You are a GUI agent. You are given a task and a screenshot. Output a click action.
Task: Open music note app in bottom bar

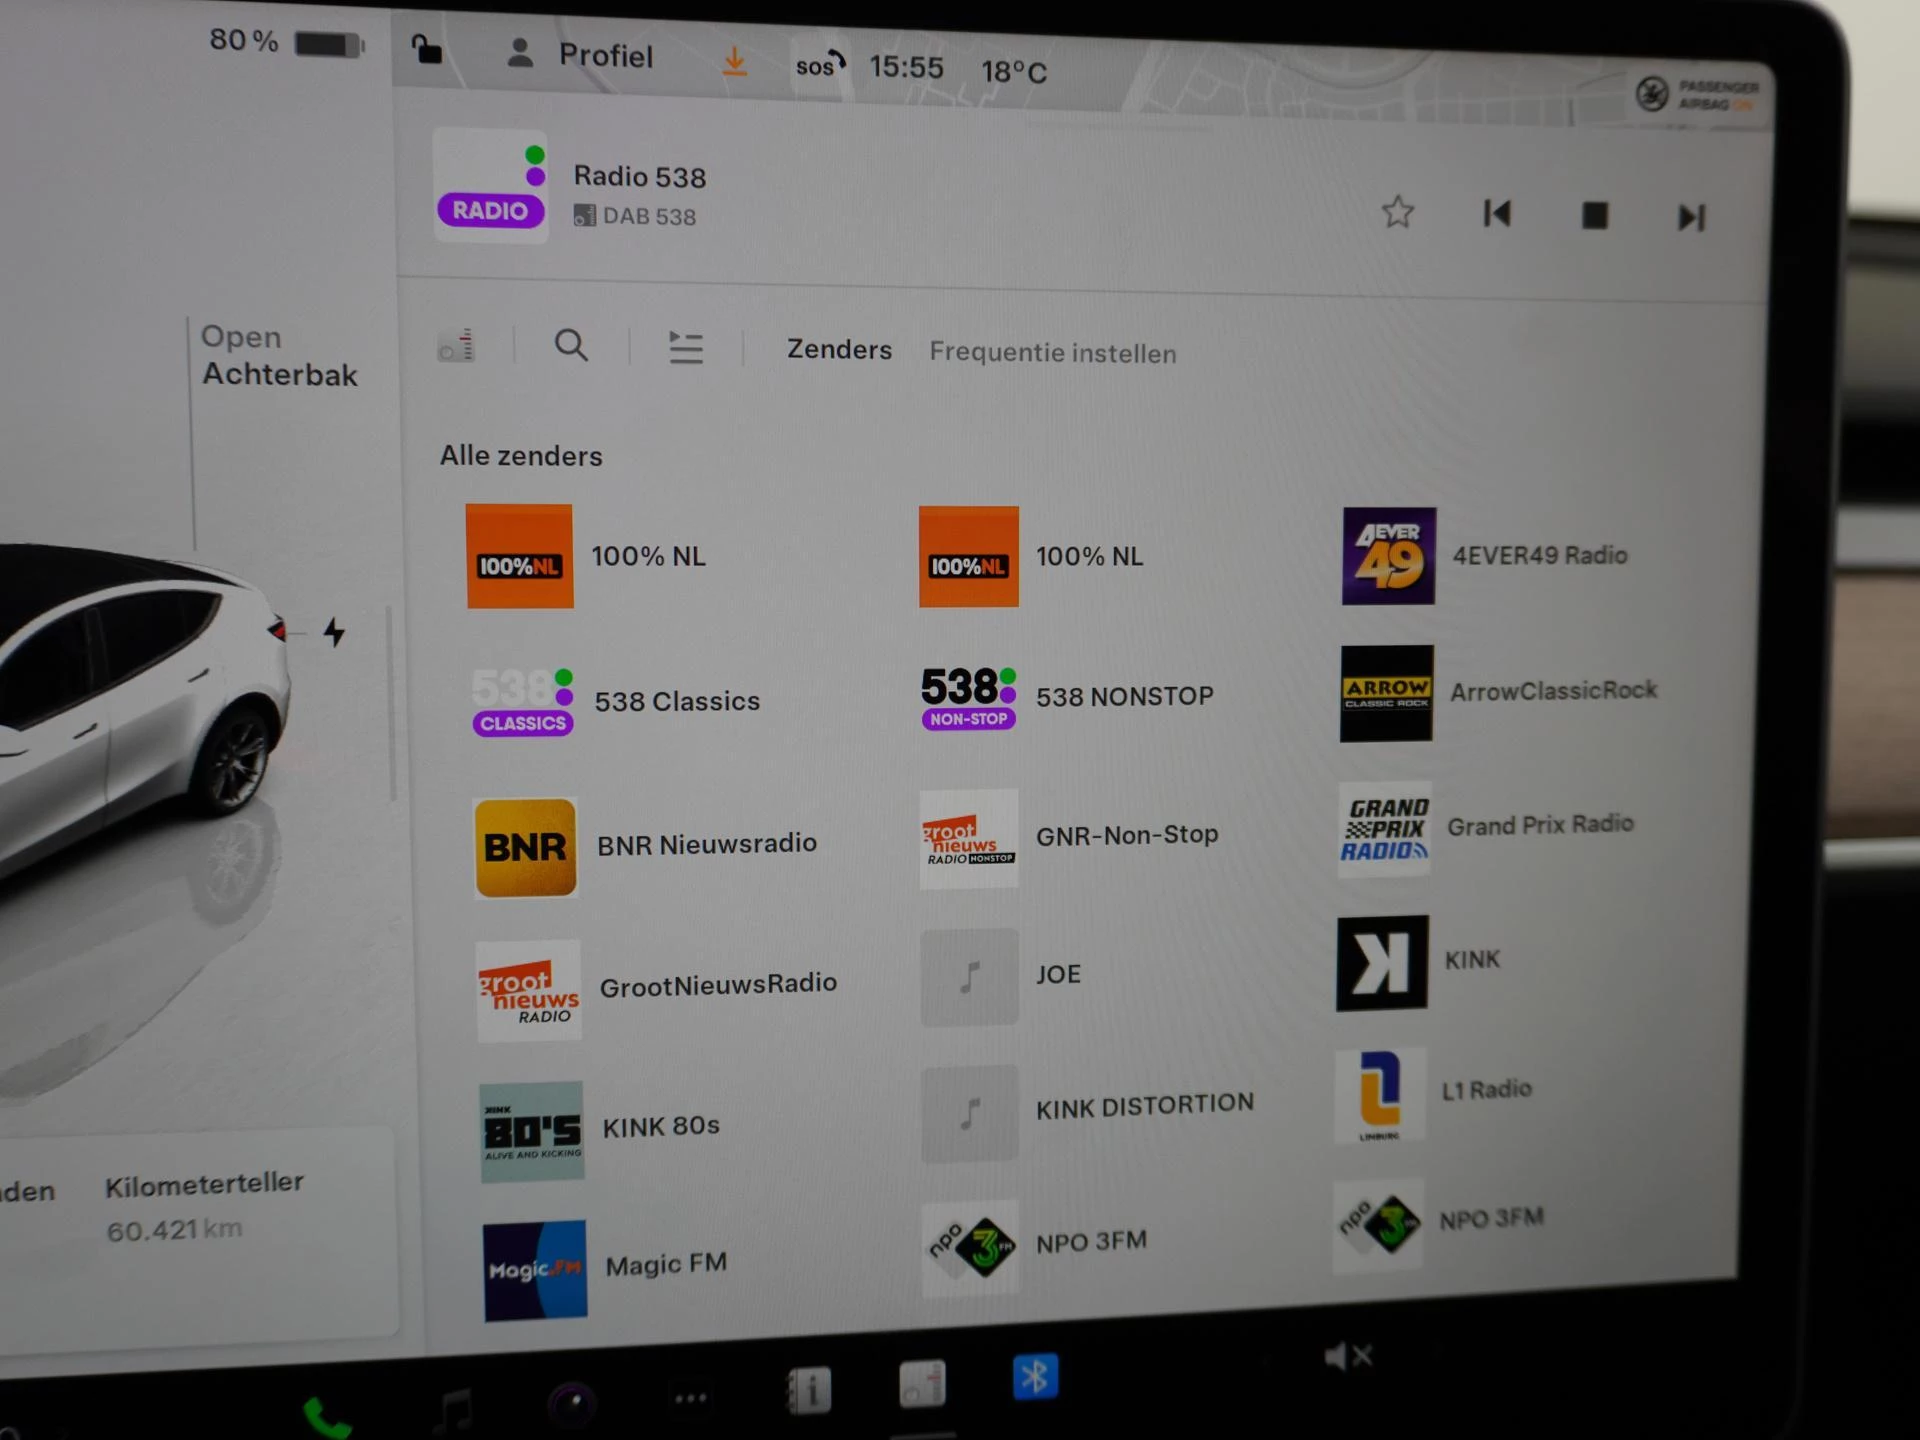[455, 1410]
